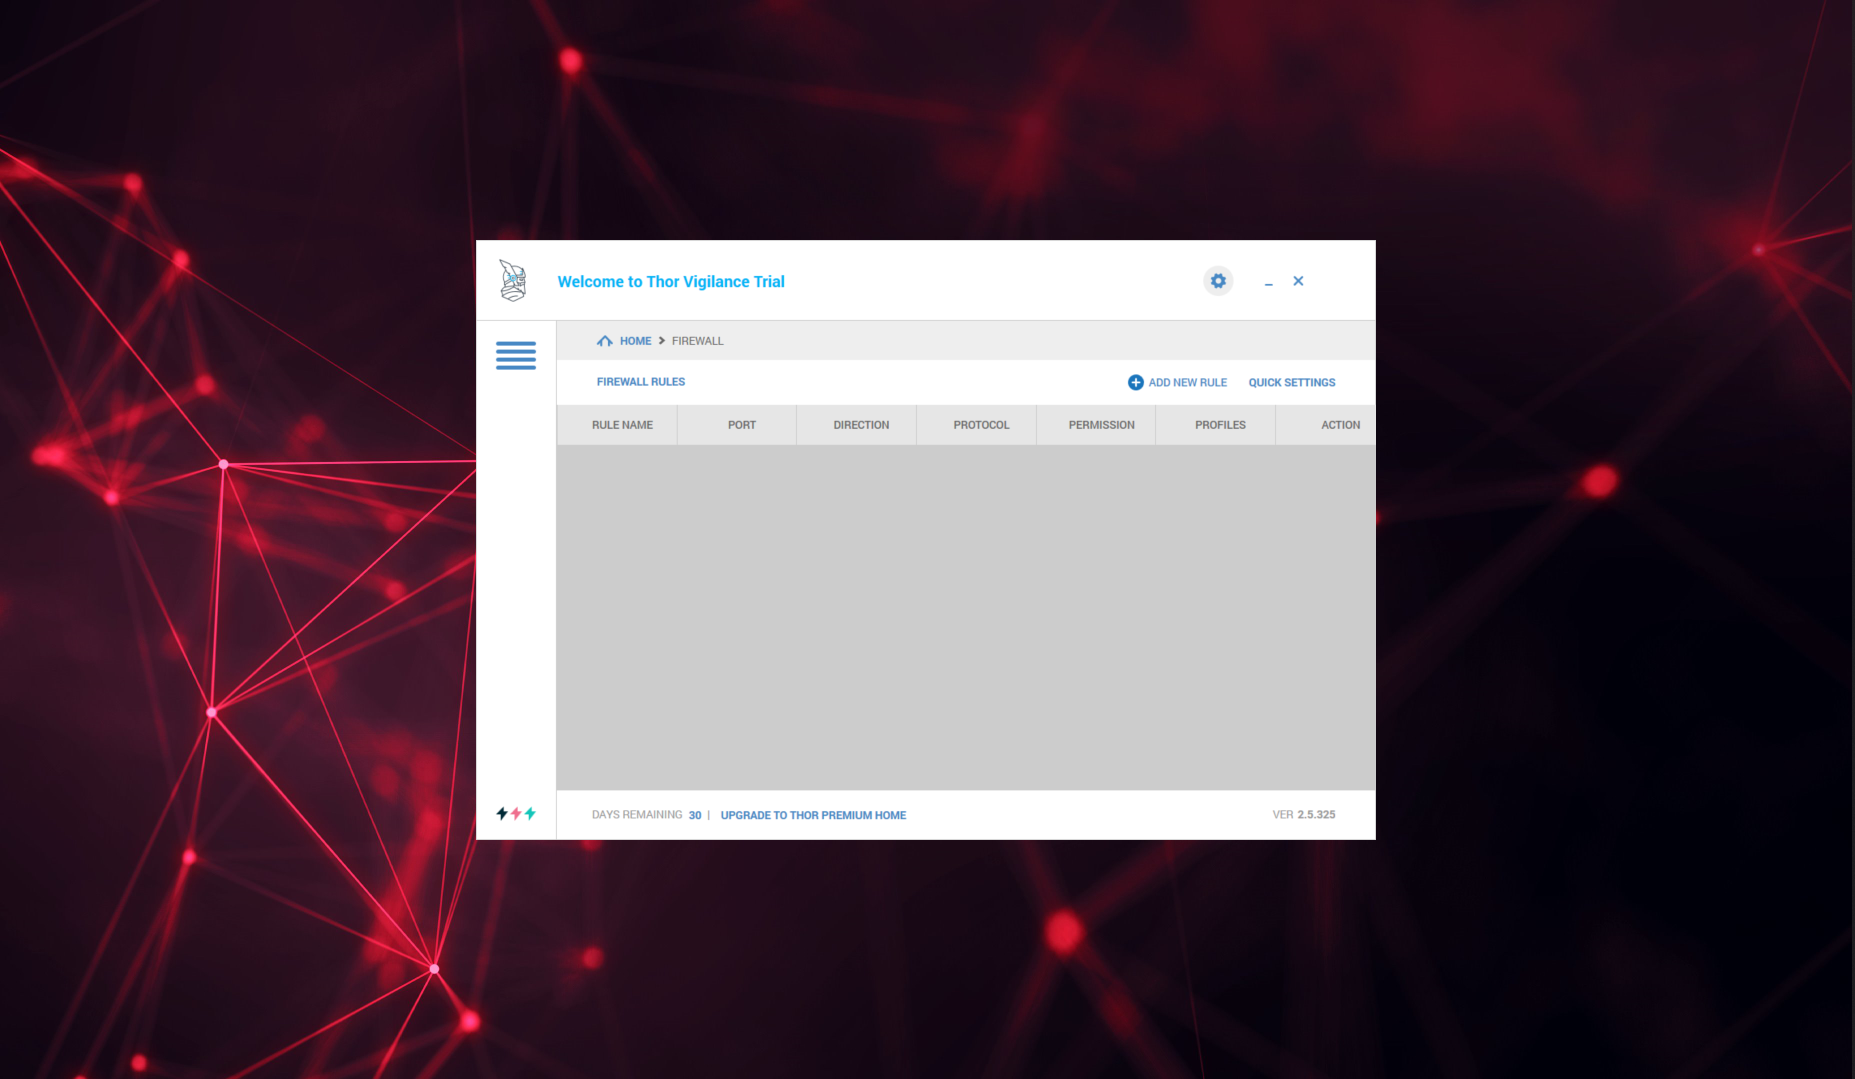This screenshot has width=1855, height=1079.
Task: Open QUICK SETTINGS
Action: point(1292,382)
